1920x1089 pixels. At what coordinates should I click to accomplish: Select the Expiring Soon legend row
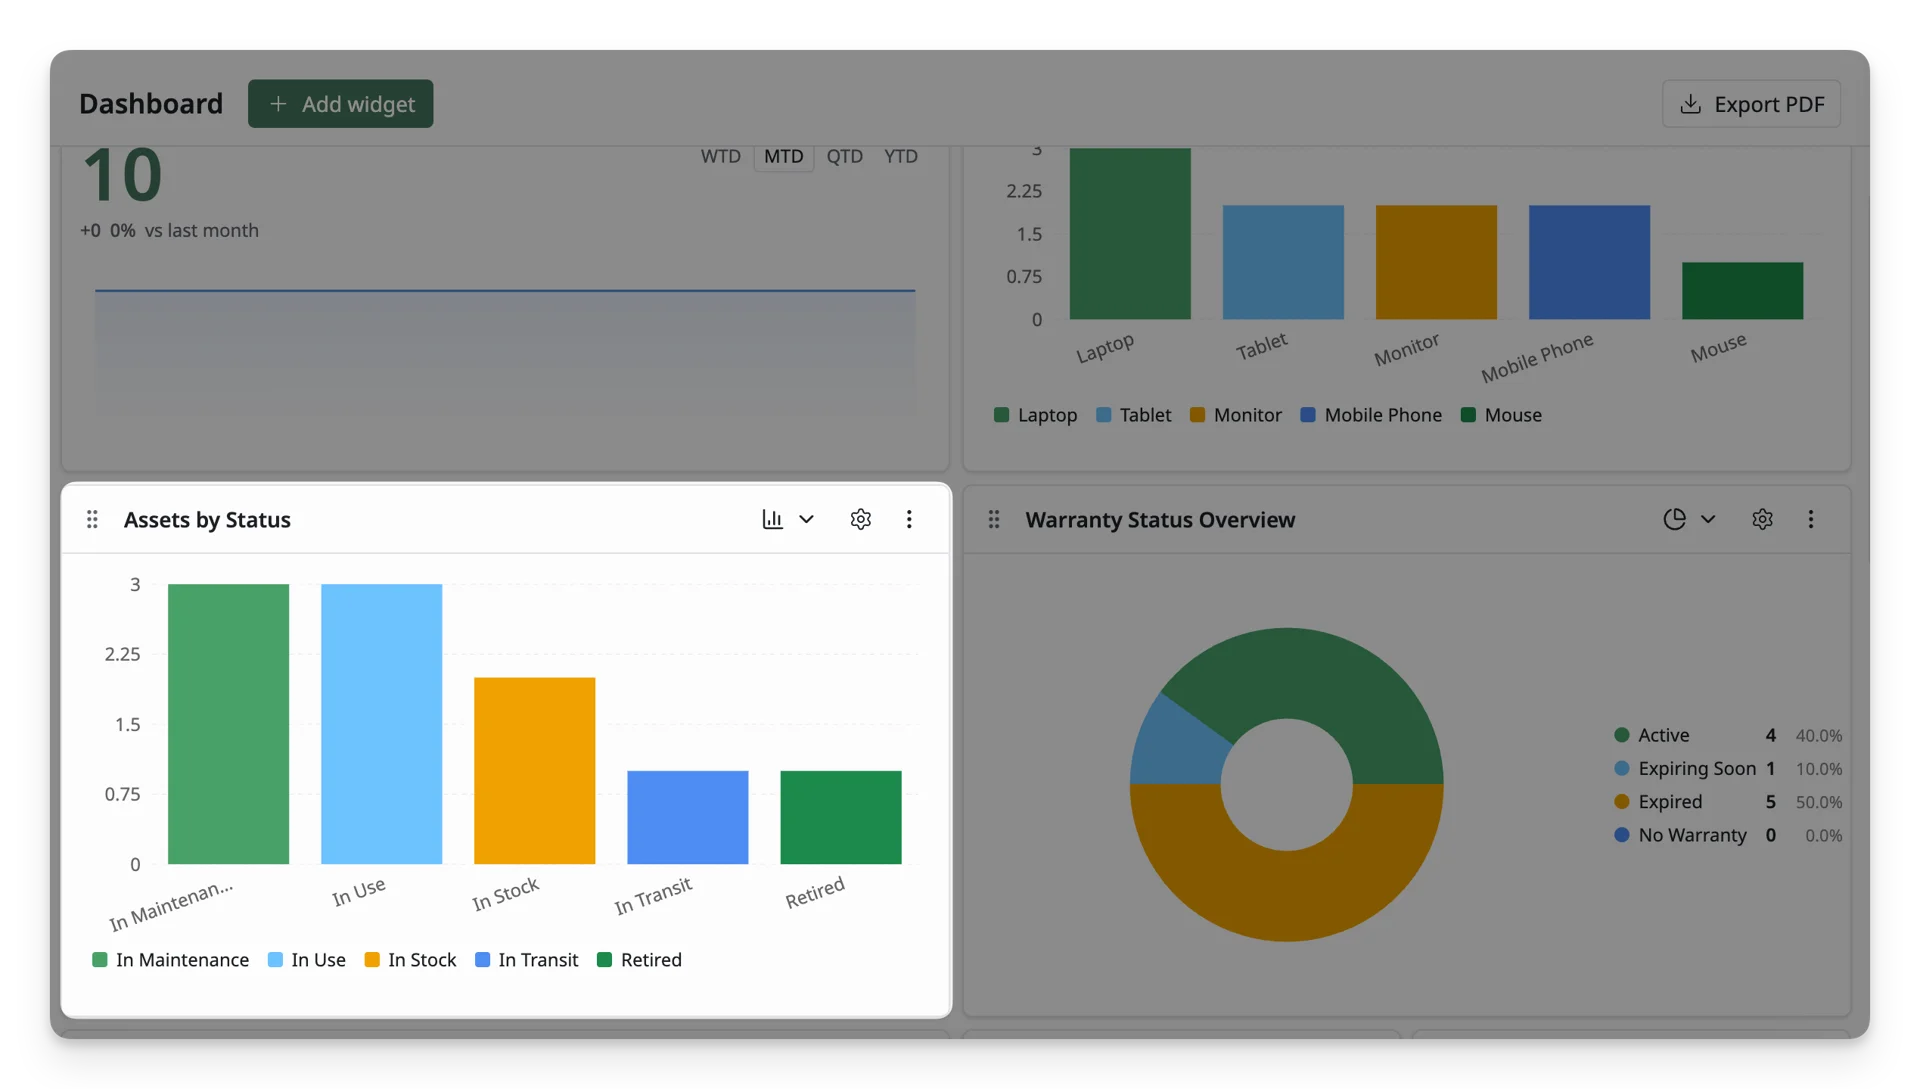pos(1727,768)
